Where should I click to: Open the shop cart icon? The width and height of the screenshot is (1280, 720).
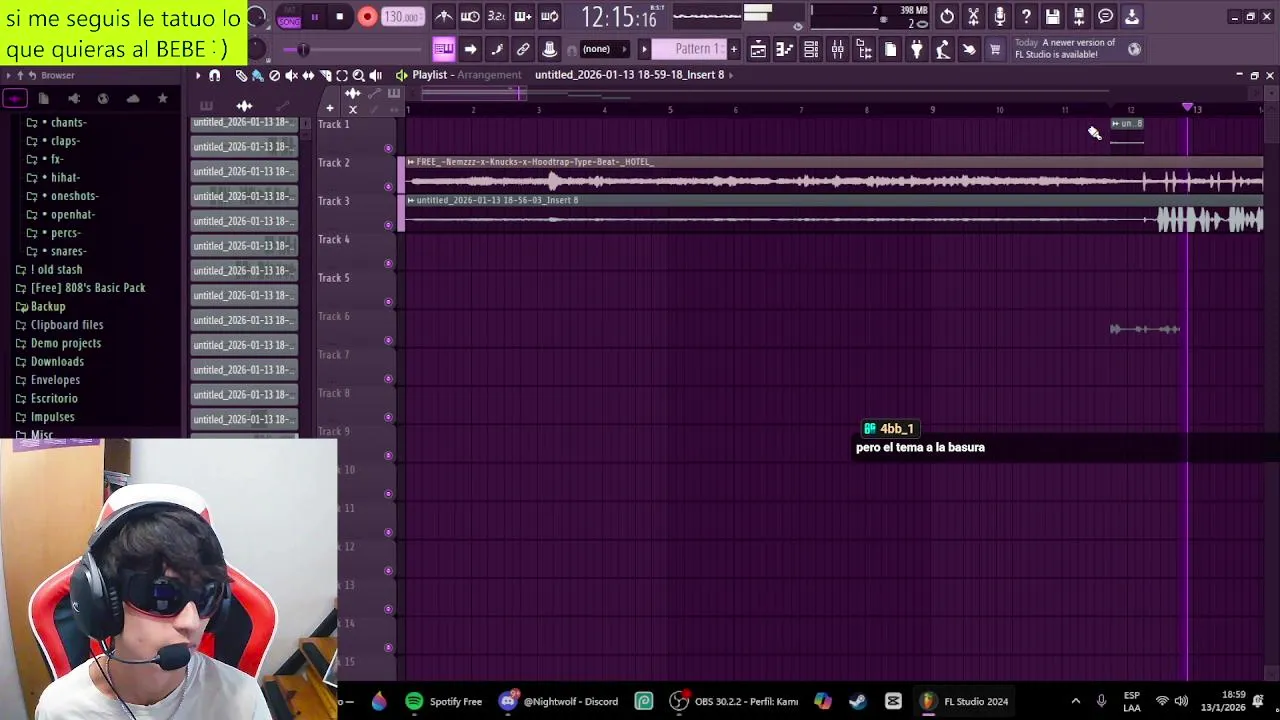pos(995,49)
